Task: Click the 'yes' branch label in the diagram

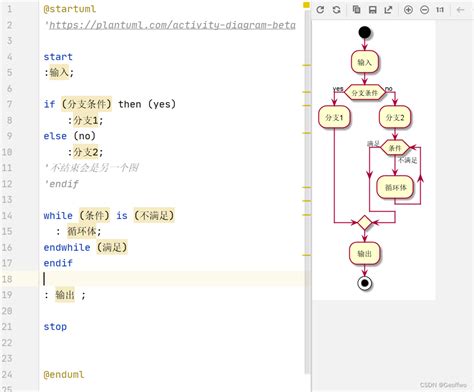Action: [338, 89]
